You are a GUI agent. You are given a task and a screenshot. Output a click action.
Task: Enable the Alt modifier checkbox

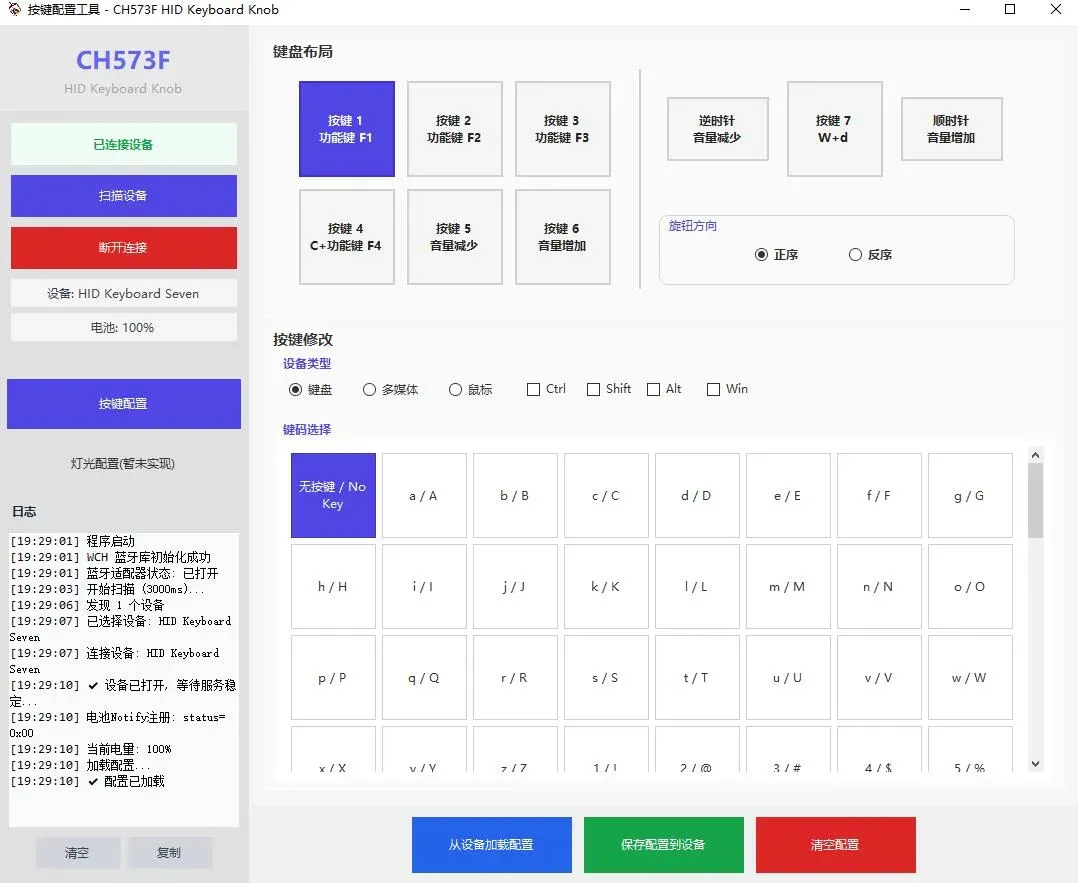[x=664, y=389]
